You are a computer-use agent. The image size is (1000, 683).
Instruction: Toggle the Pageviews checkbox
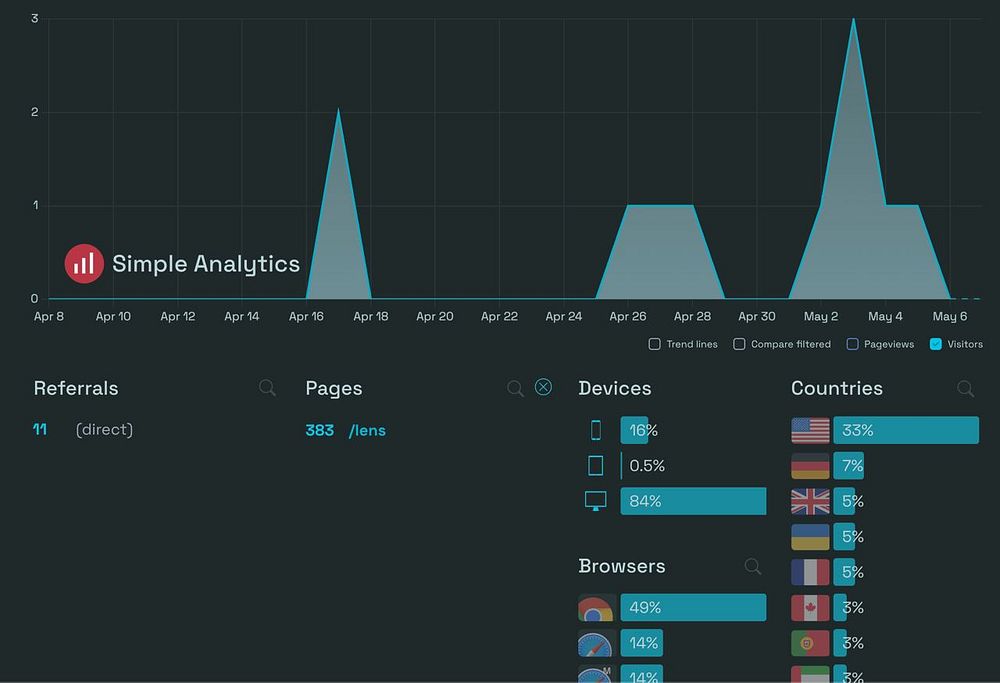point(852,344)
